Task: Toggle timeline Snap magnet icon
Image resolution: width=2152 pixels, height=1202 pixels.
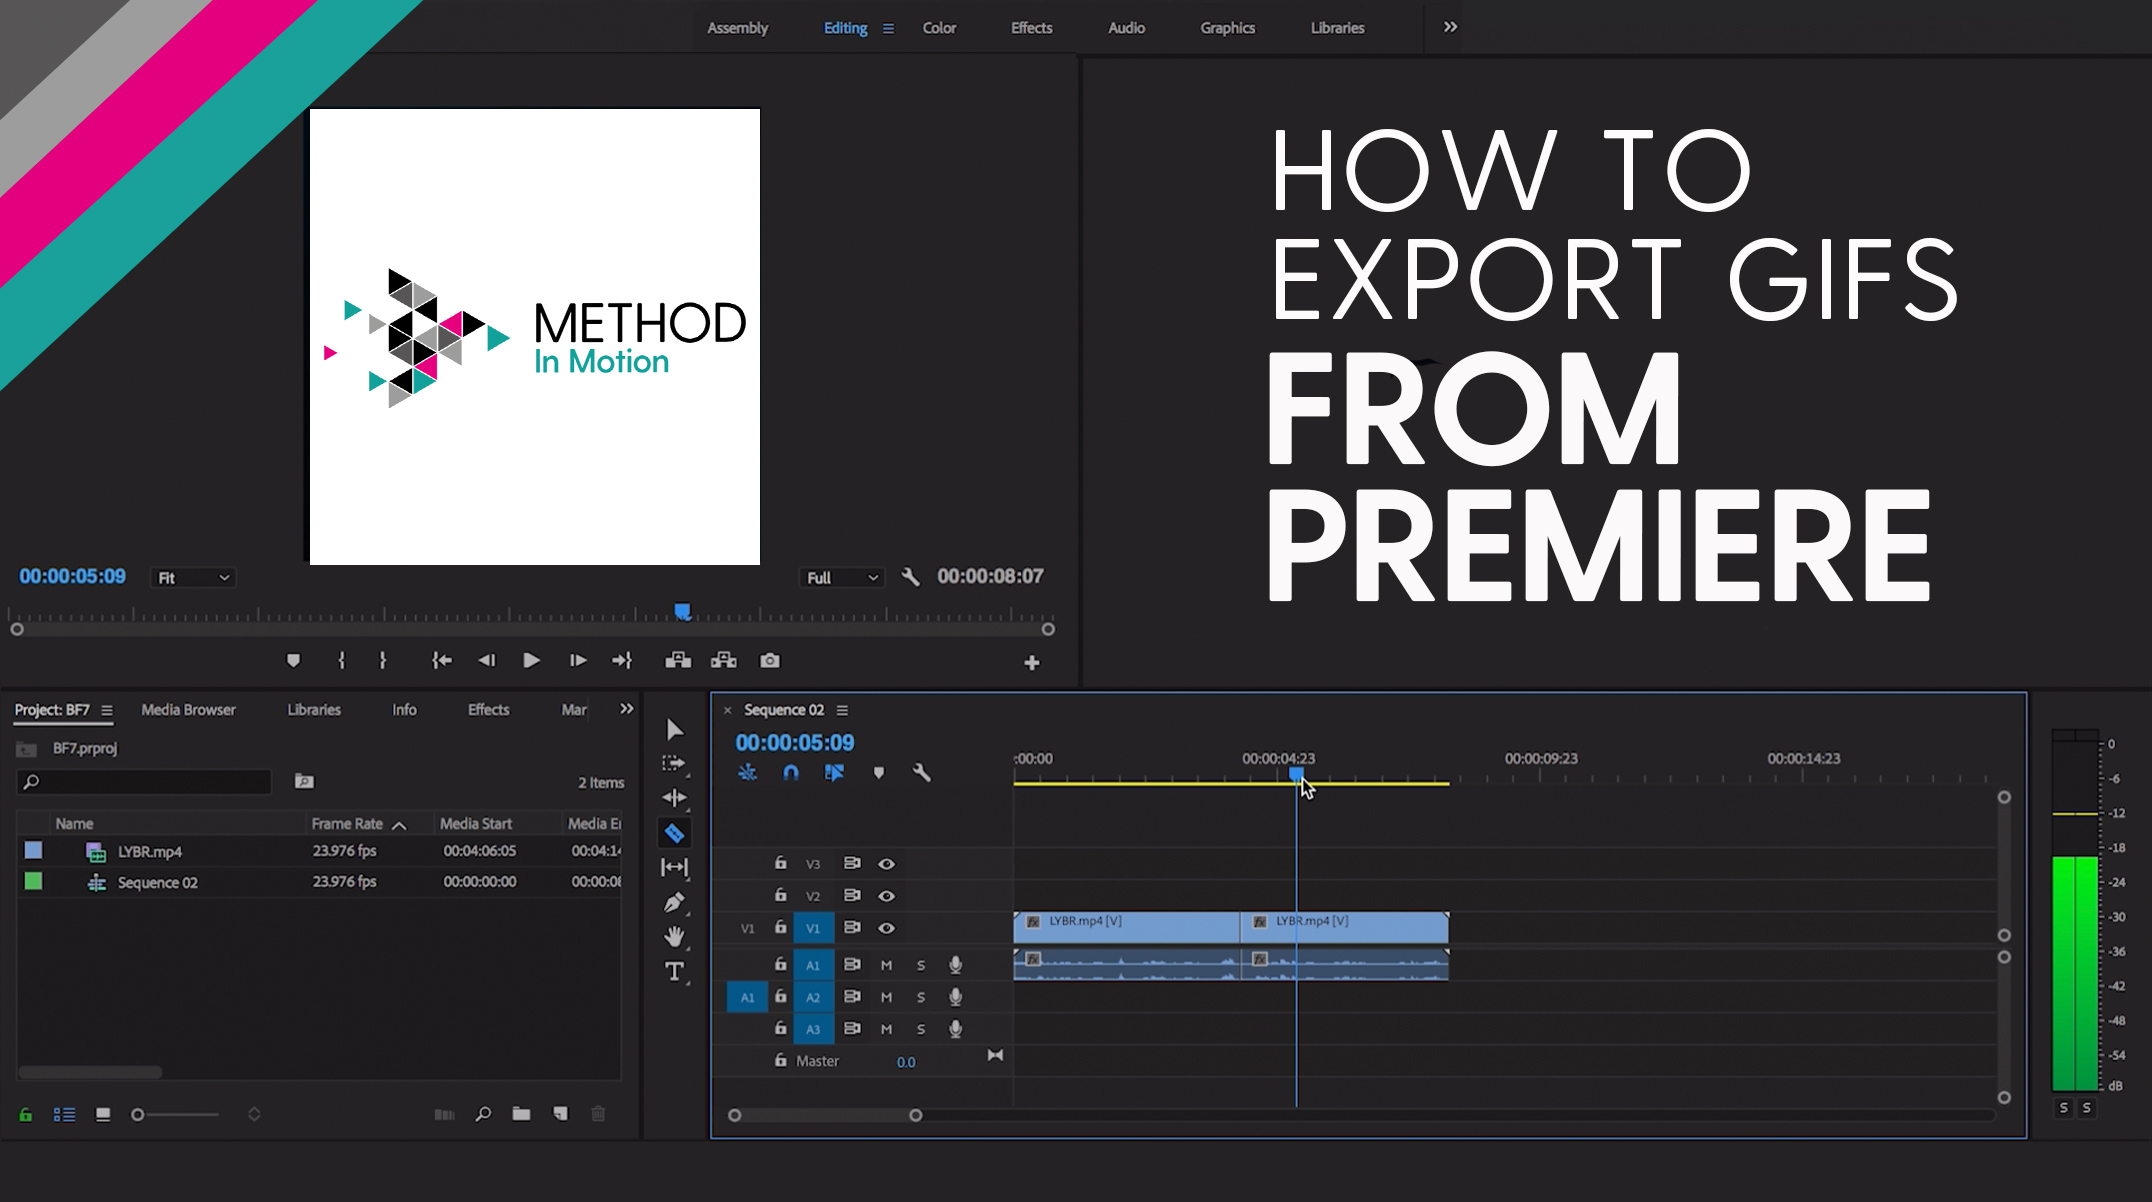Action: point(791,773)
